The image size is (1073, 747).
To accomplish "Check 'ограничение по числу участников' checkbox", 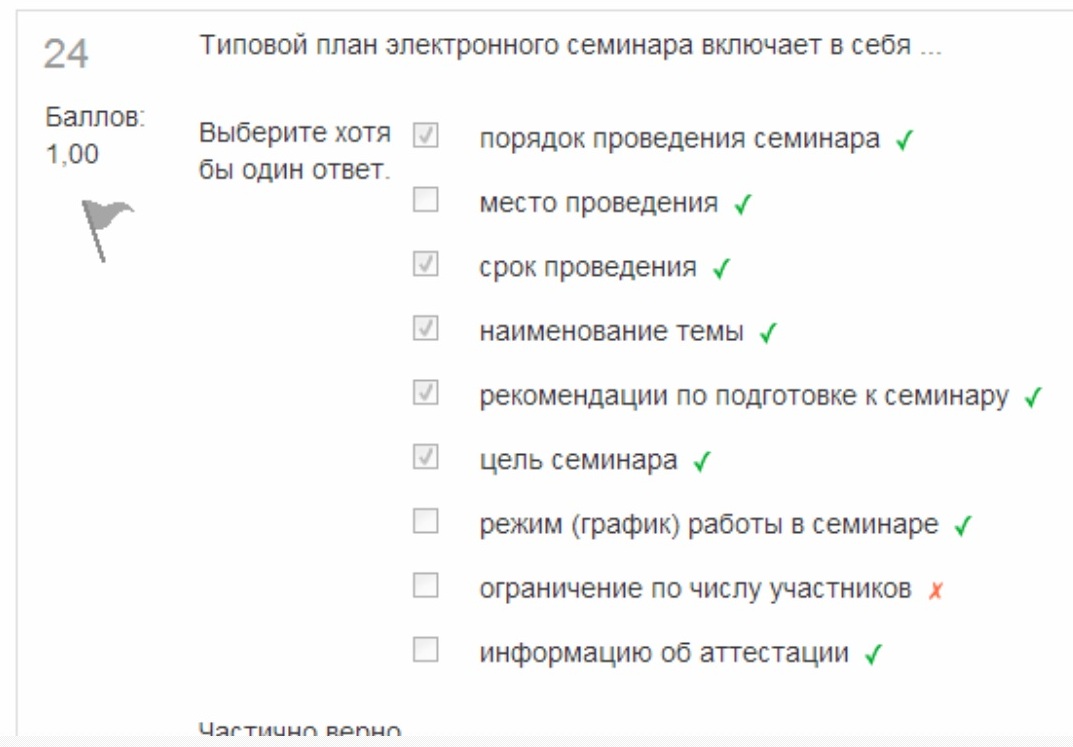I will tap(426, 586).
